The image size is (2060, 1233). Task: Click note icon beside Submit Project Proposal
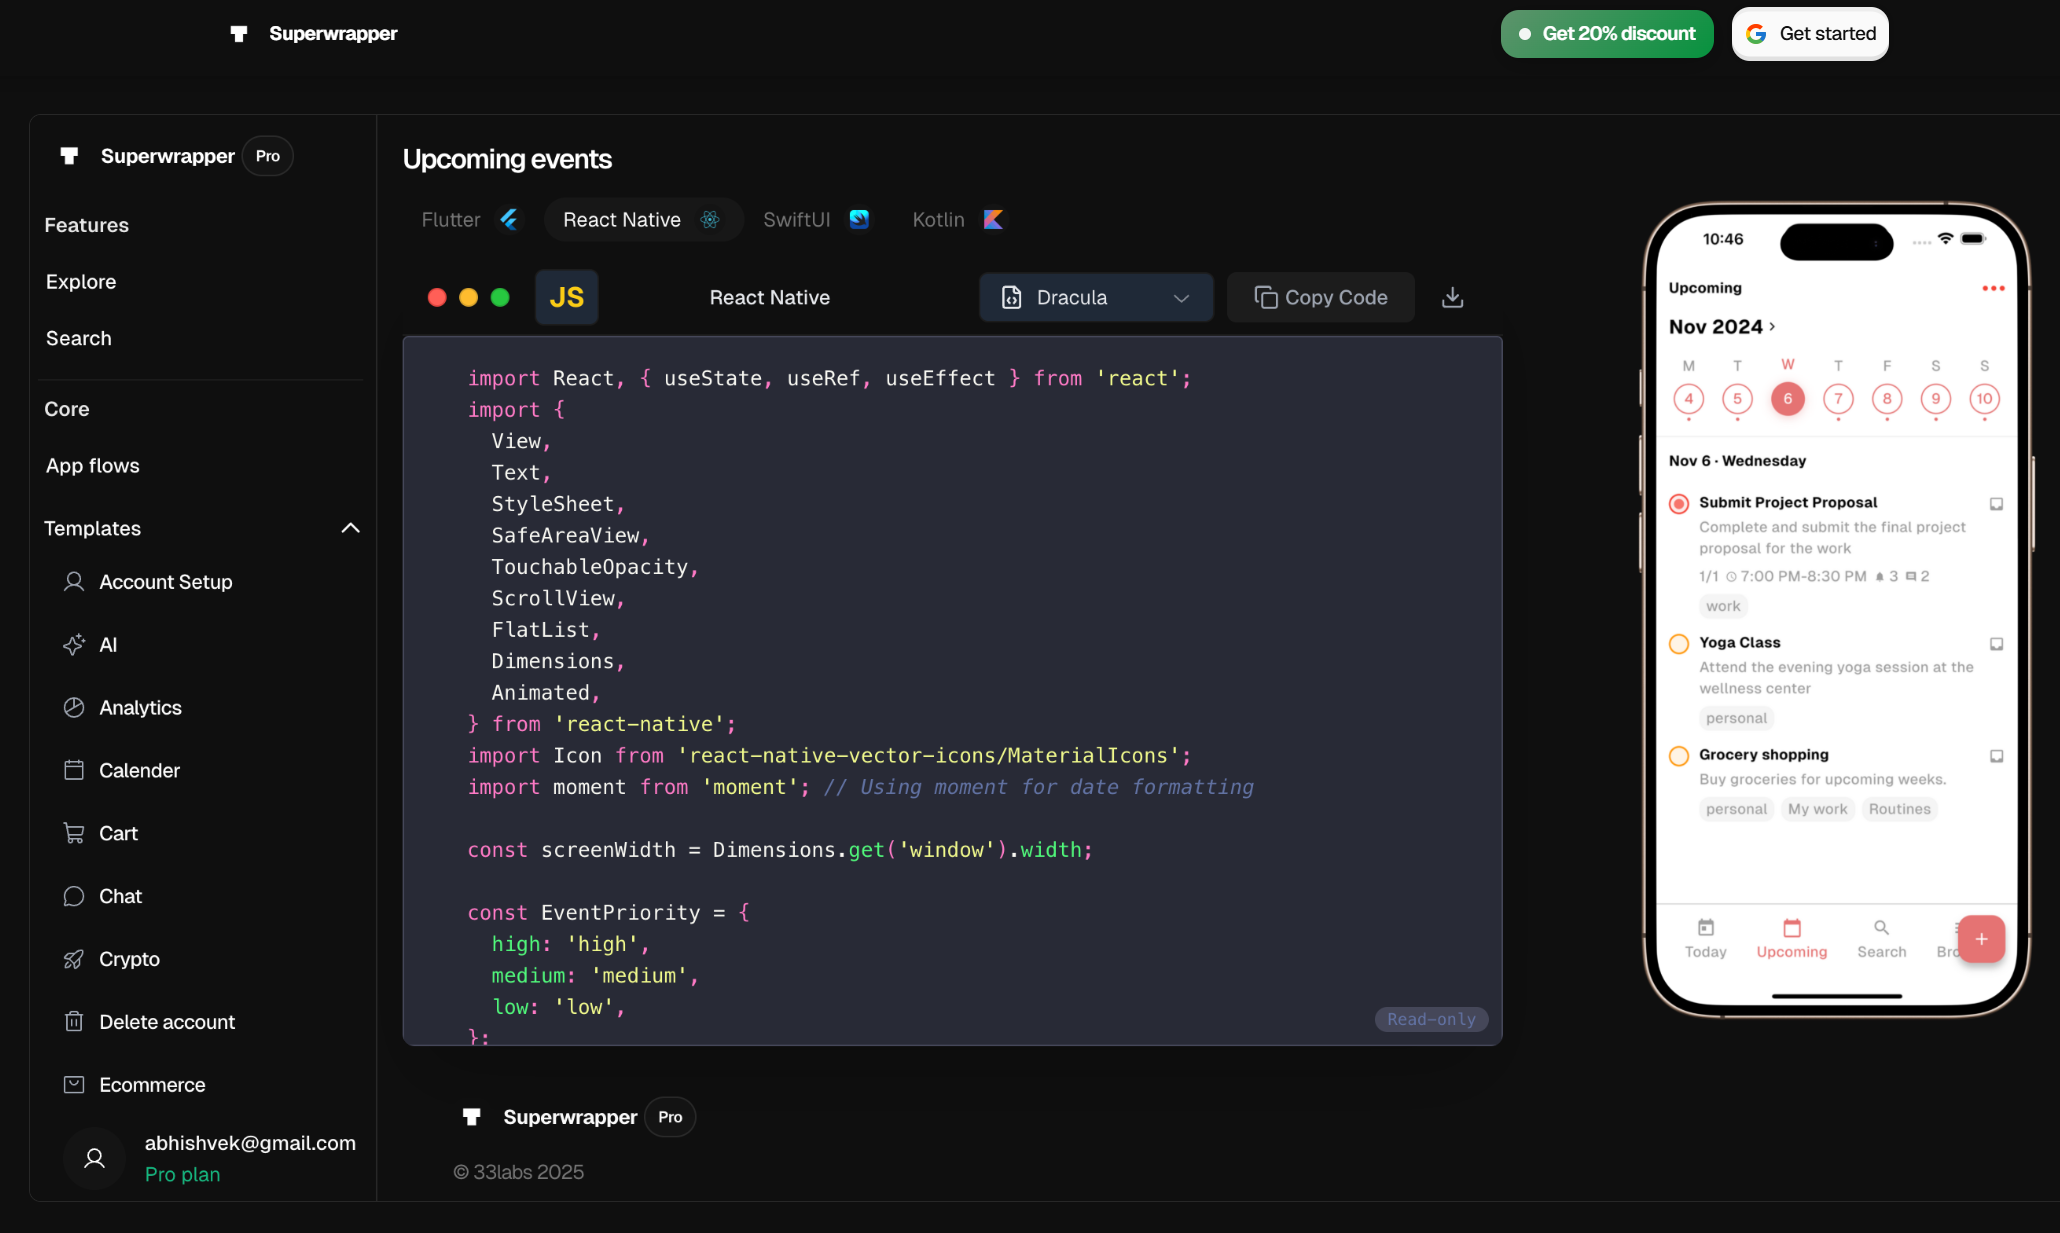click(x=1996, y=504)
